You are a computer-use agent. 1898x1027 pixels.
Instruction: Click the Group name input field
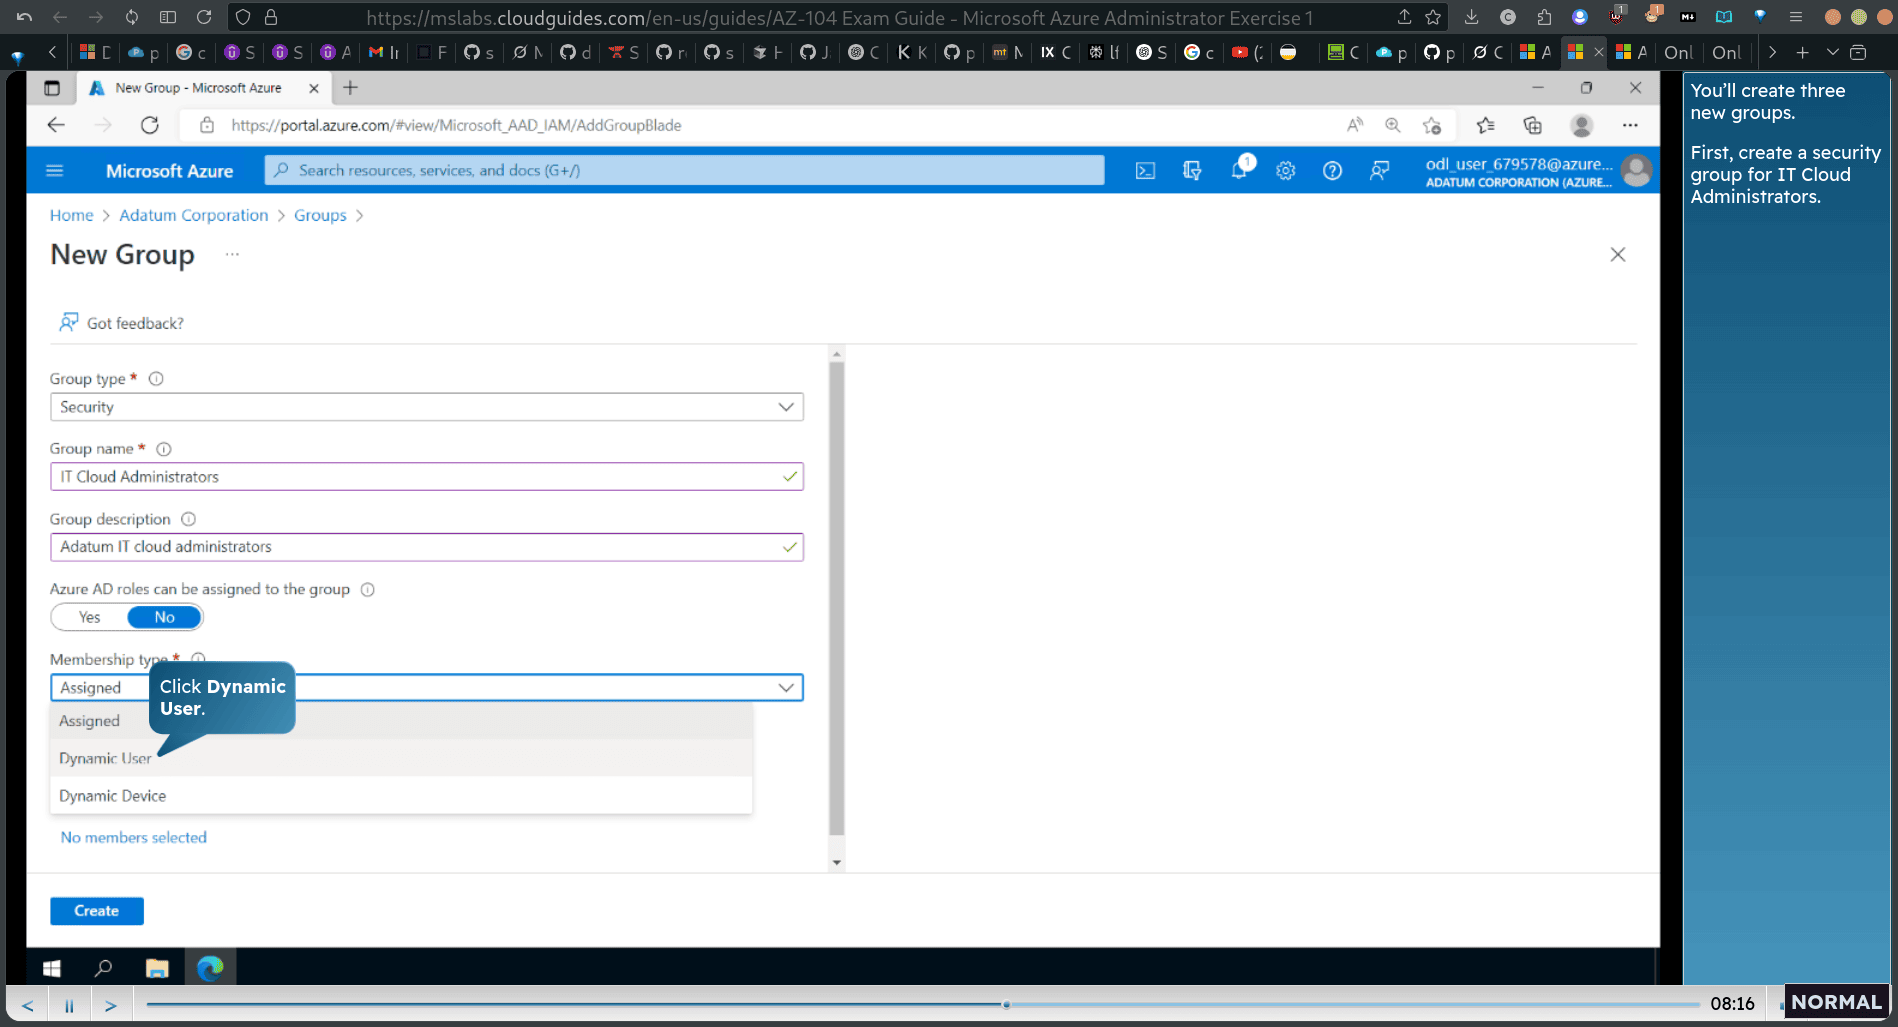pos(427,477)
